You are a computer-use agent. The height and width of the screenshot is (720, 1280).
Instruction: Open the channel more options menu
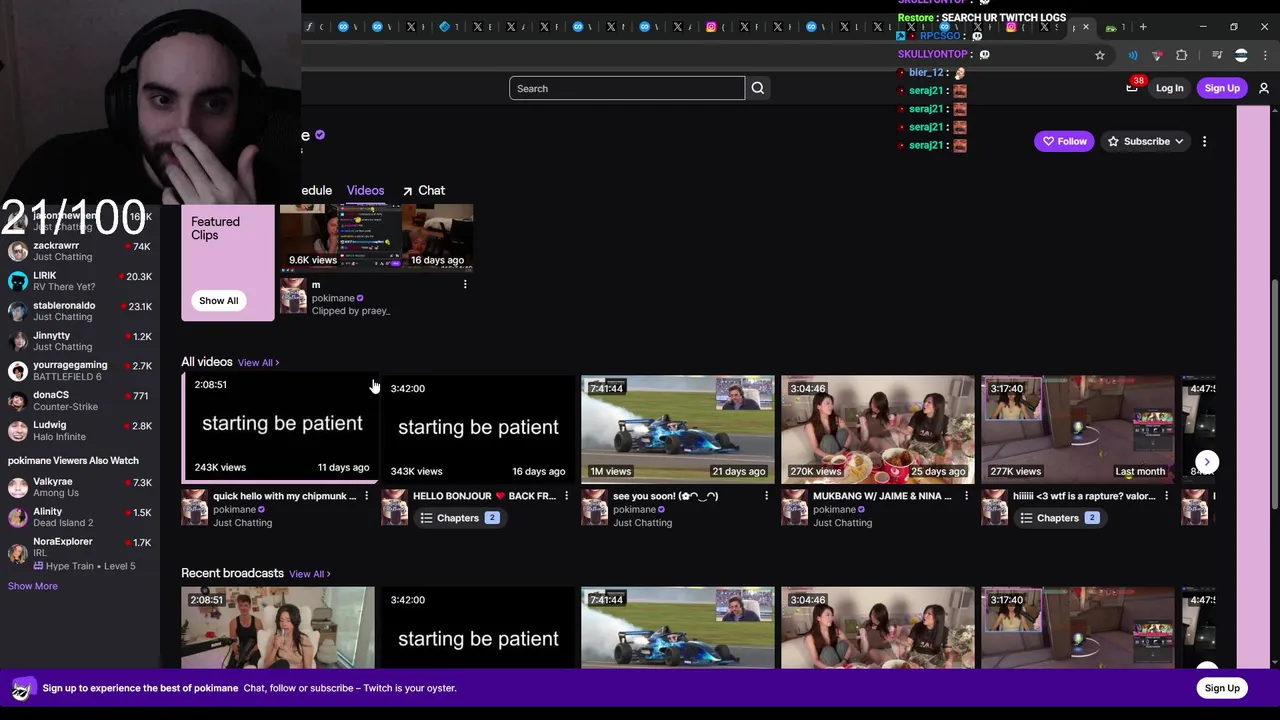[1204, 141]
